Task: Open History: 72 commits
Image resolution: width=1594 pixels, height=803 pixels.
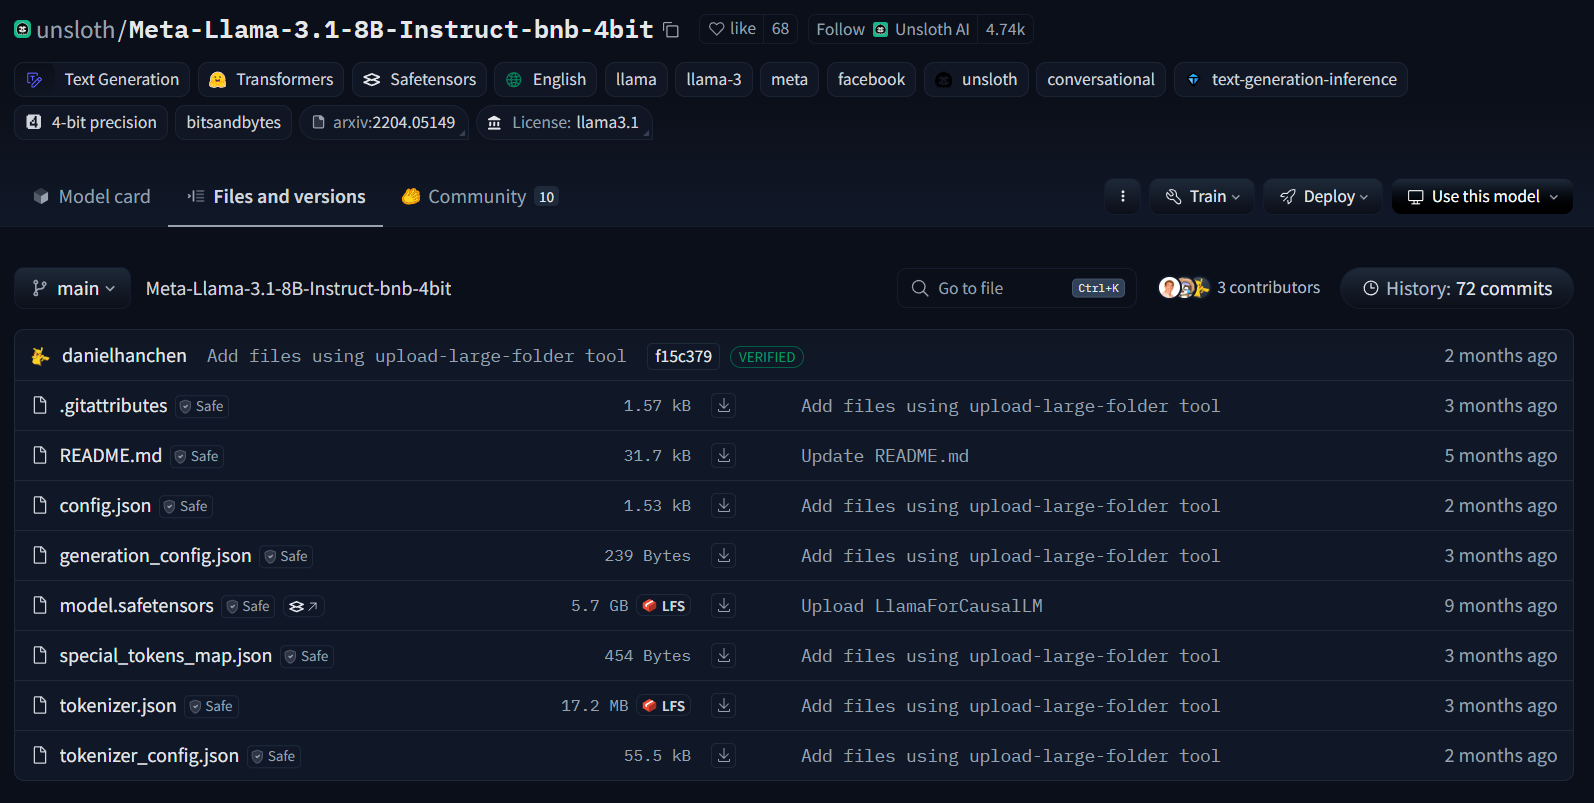Action: pyautogui.click(x=1457, y=288)
